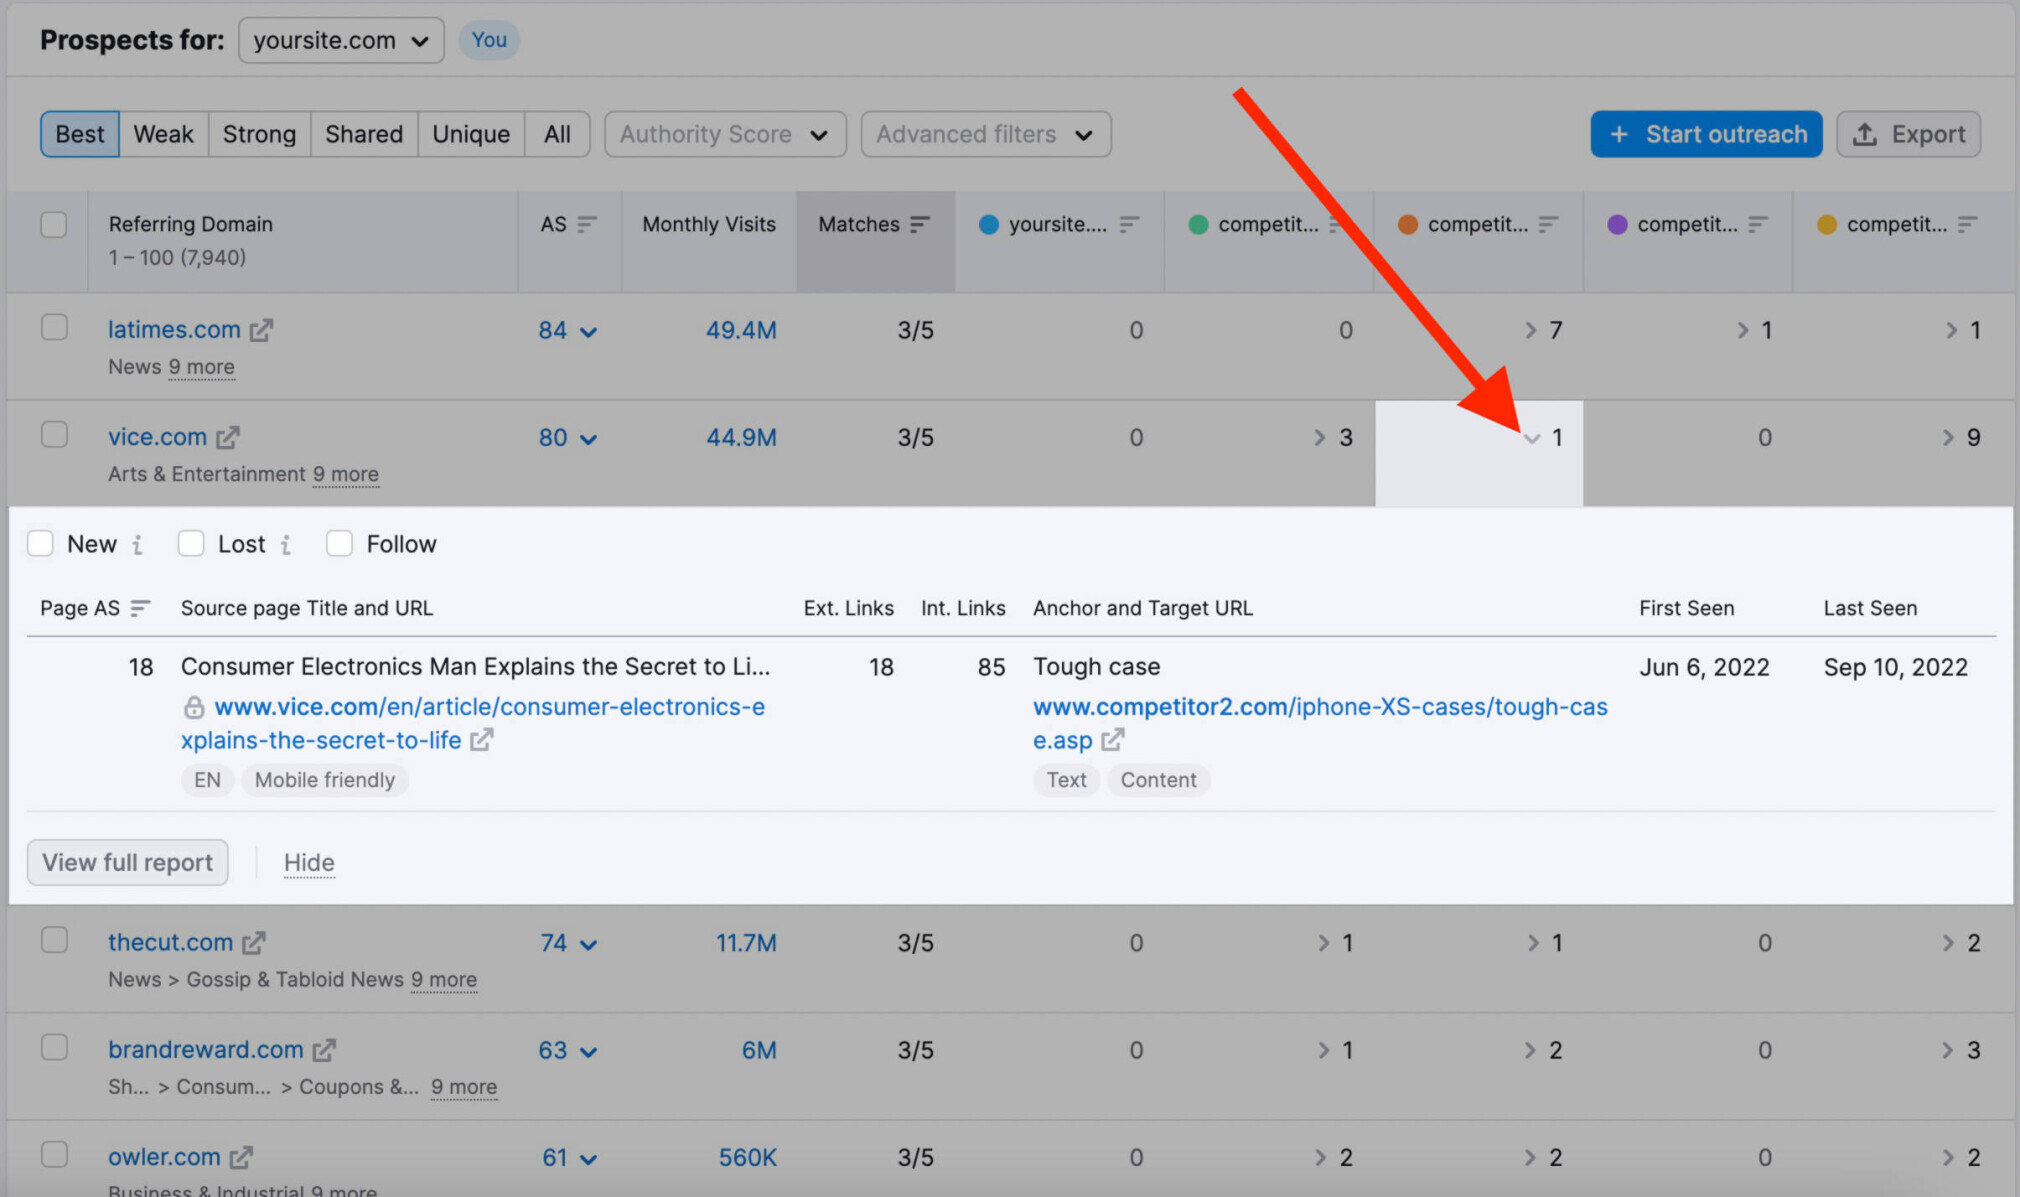Sort the yoursite column

(1129, 224)
